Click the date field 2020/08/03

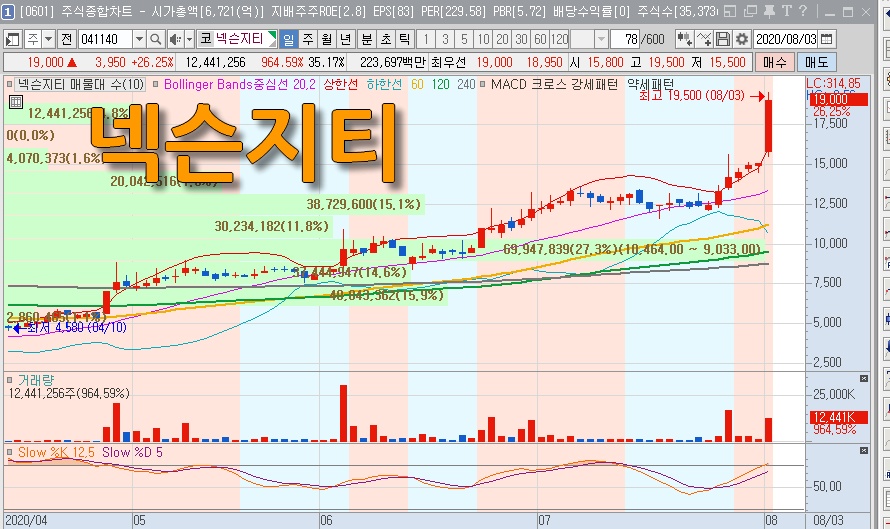[786, 39]
